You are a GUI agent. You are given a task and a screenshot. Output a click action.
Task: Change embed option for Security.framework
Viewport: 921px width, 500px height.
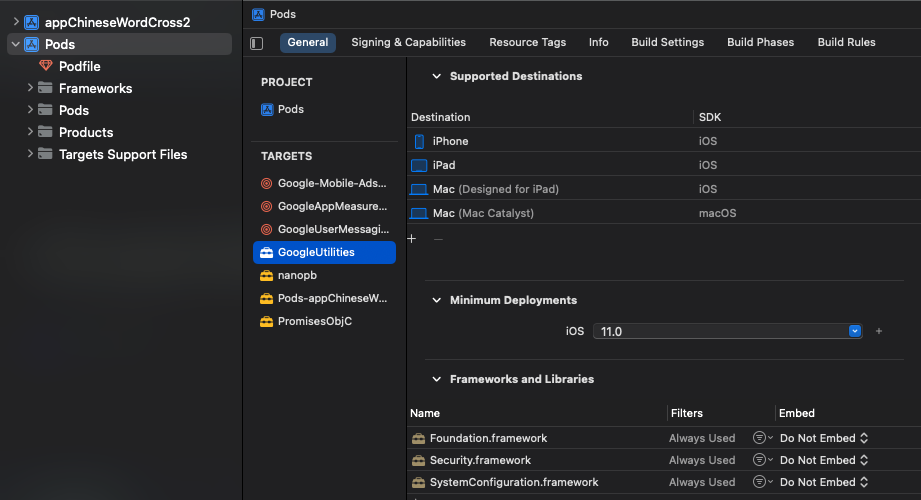click(x=824, y=460)
